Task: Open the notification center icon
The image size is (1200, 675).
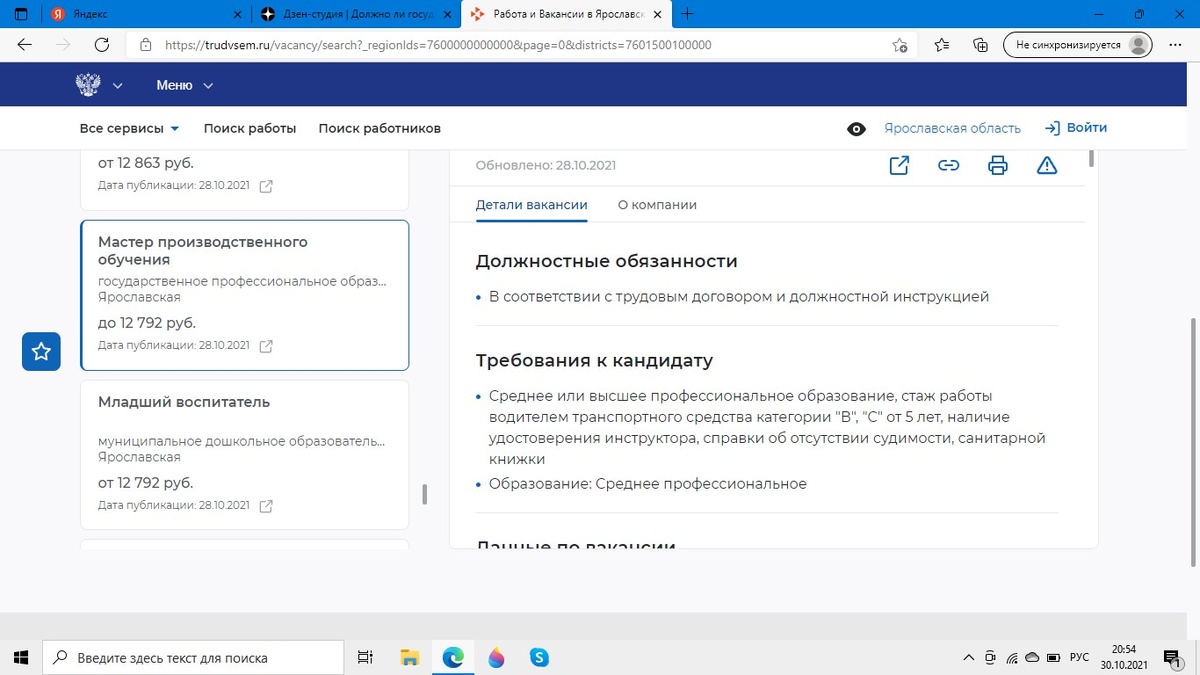Action: click(1174, 657)
